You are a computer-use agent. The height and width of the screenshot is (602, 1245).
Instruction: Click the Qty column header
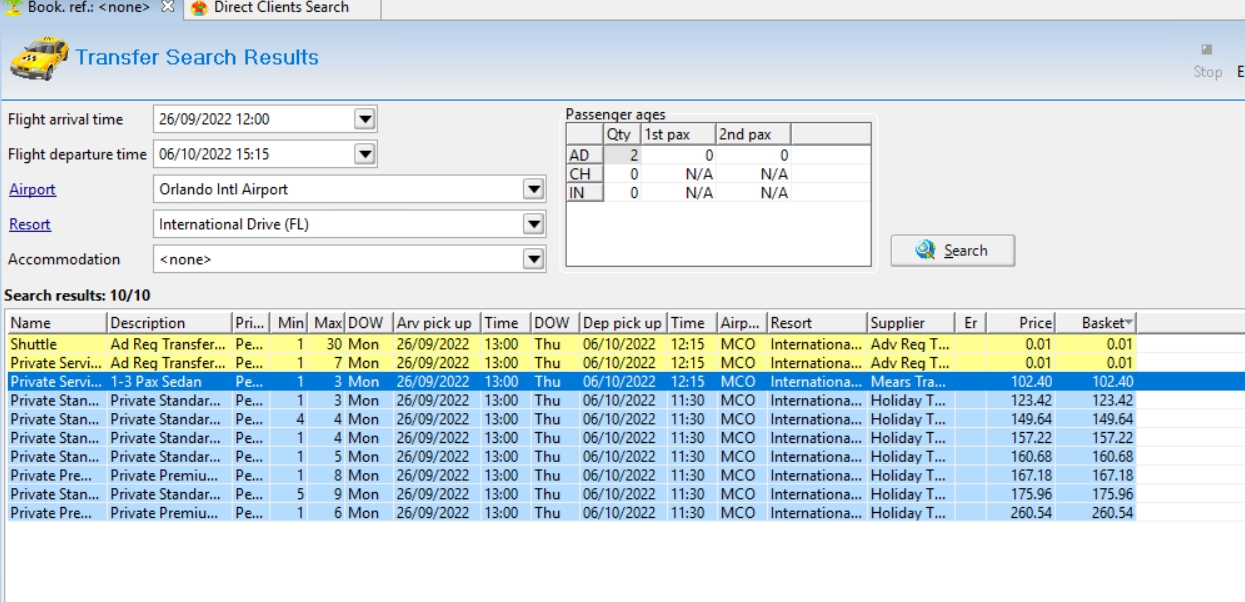[x=622, y=134]
